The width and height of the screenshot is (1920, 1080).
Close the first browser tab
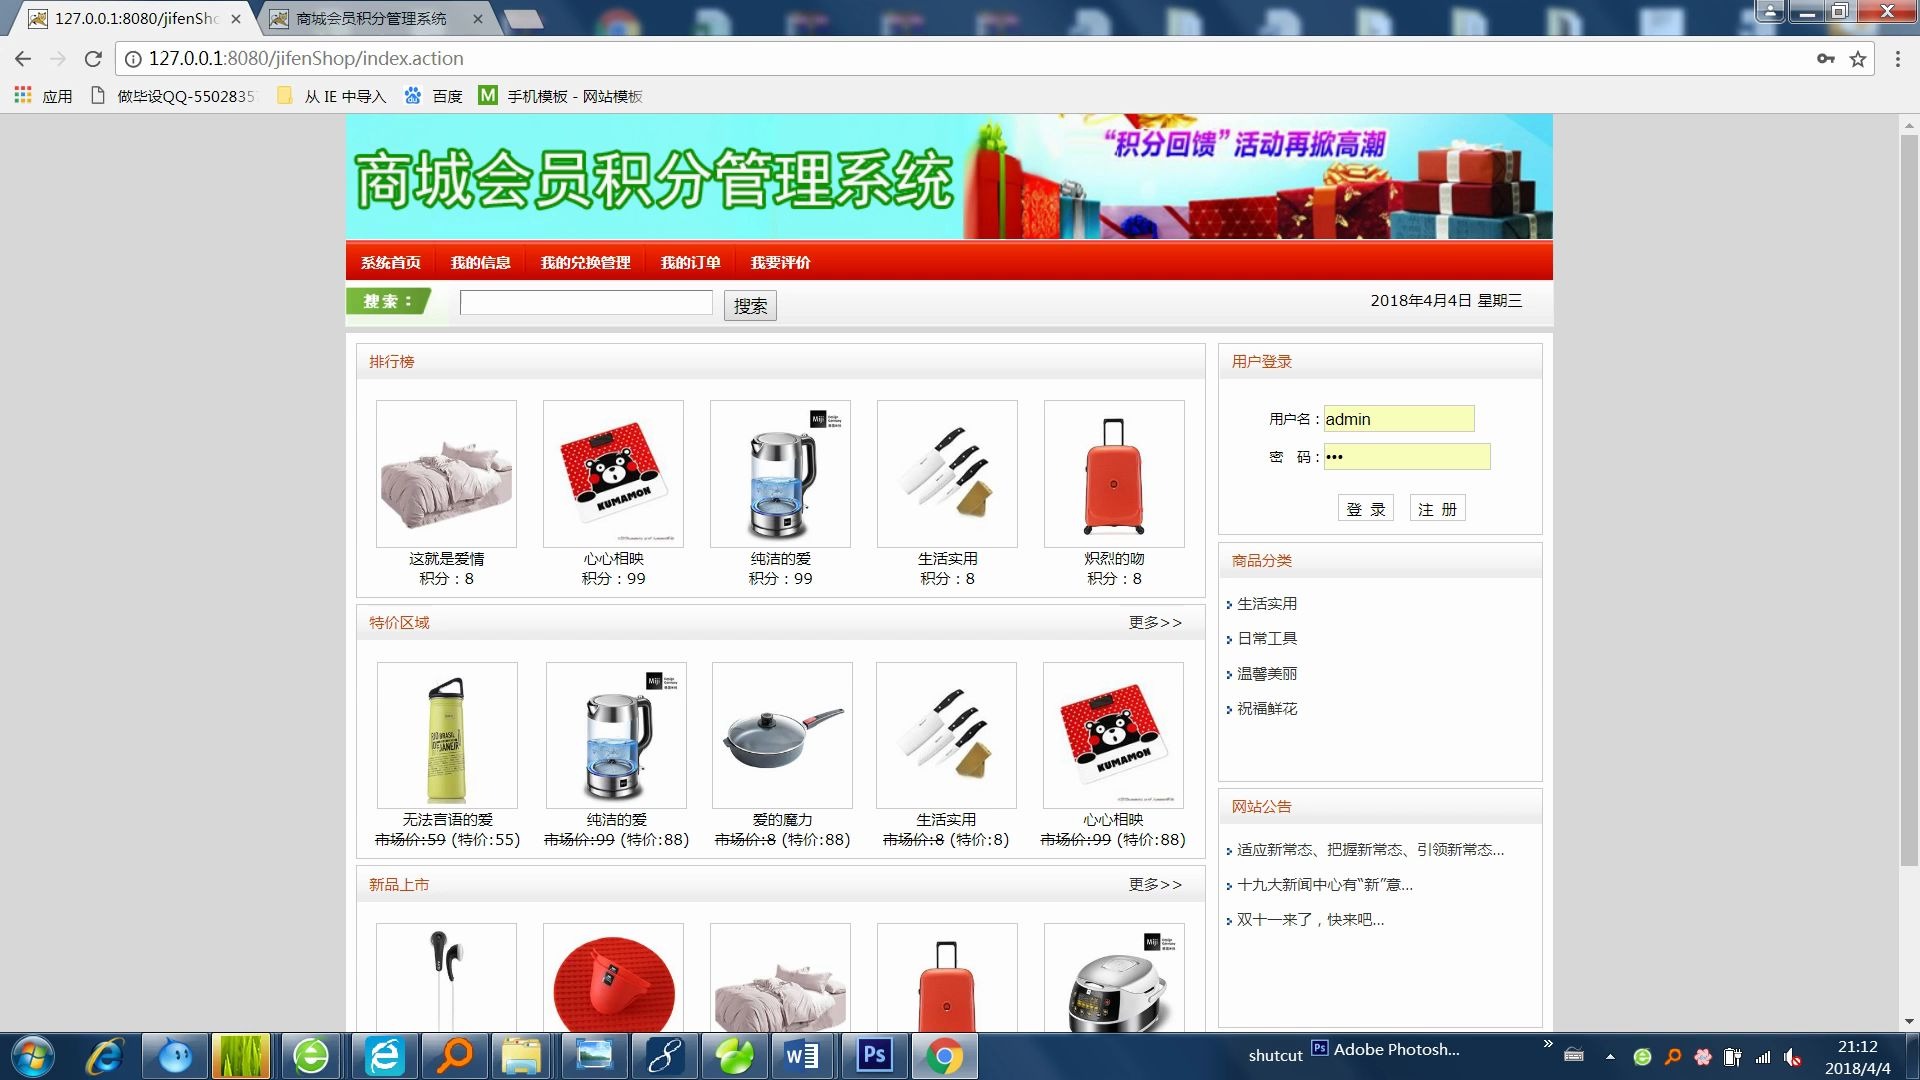click(x=236, y=18)
